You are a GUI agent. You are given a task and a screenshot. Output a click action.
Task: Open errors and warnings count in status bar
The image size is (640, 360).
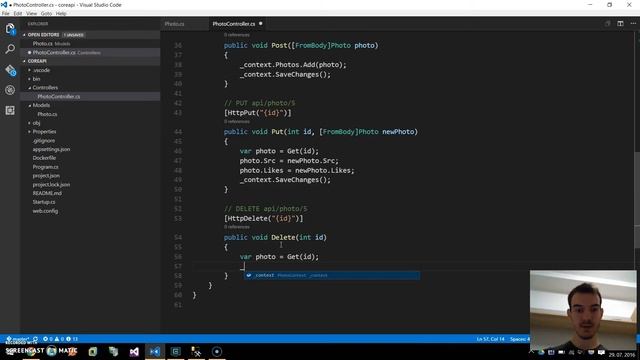(53, 339)
